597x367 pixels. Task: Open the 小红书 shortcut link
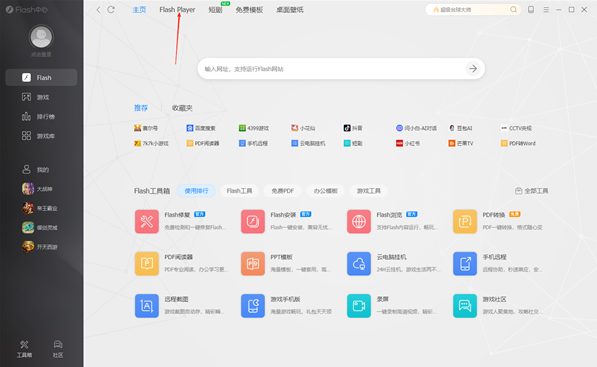(408, 144)
